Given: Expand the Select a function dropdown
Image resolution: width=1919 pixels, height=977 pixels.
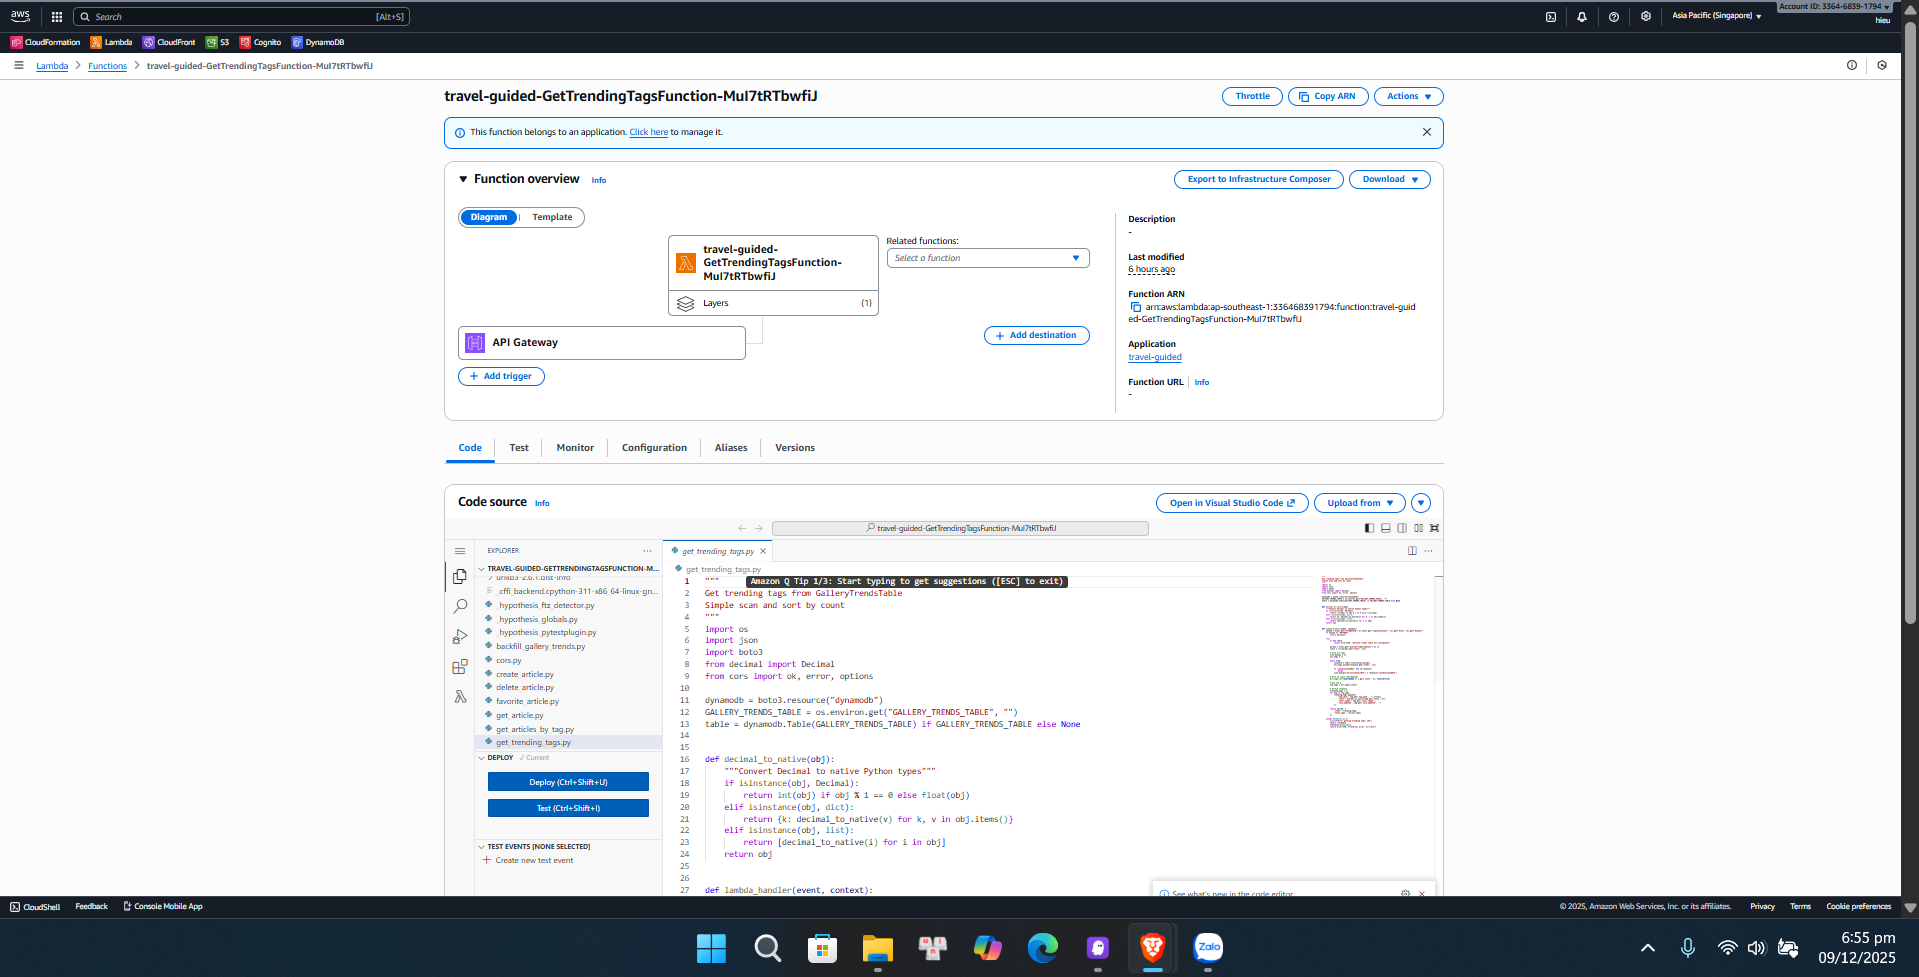Looking at the screenshot, I should pyautogui.click(x=987, y=258).
